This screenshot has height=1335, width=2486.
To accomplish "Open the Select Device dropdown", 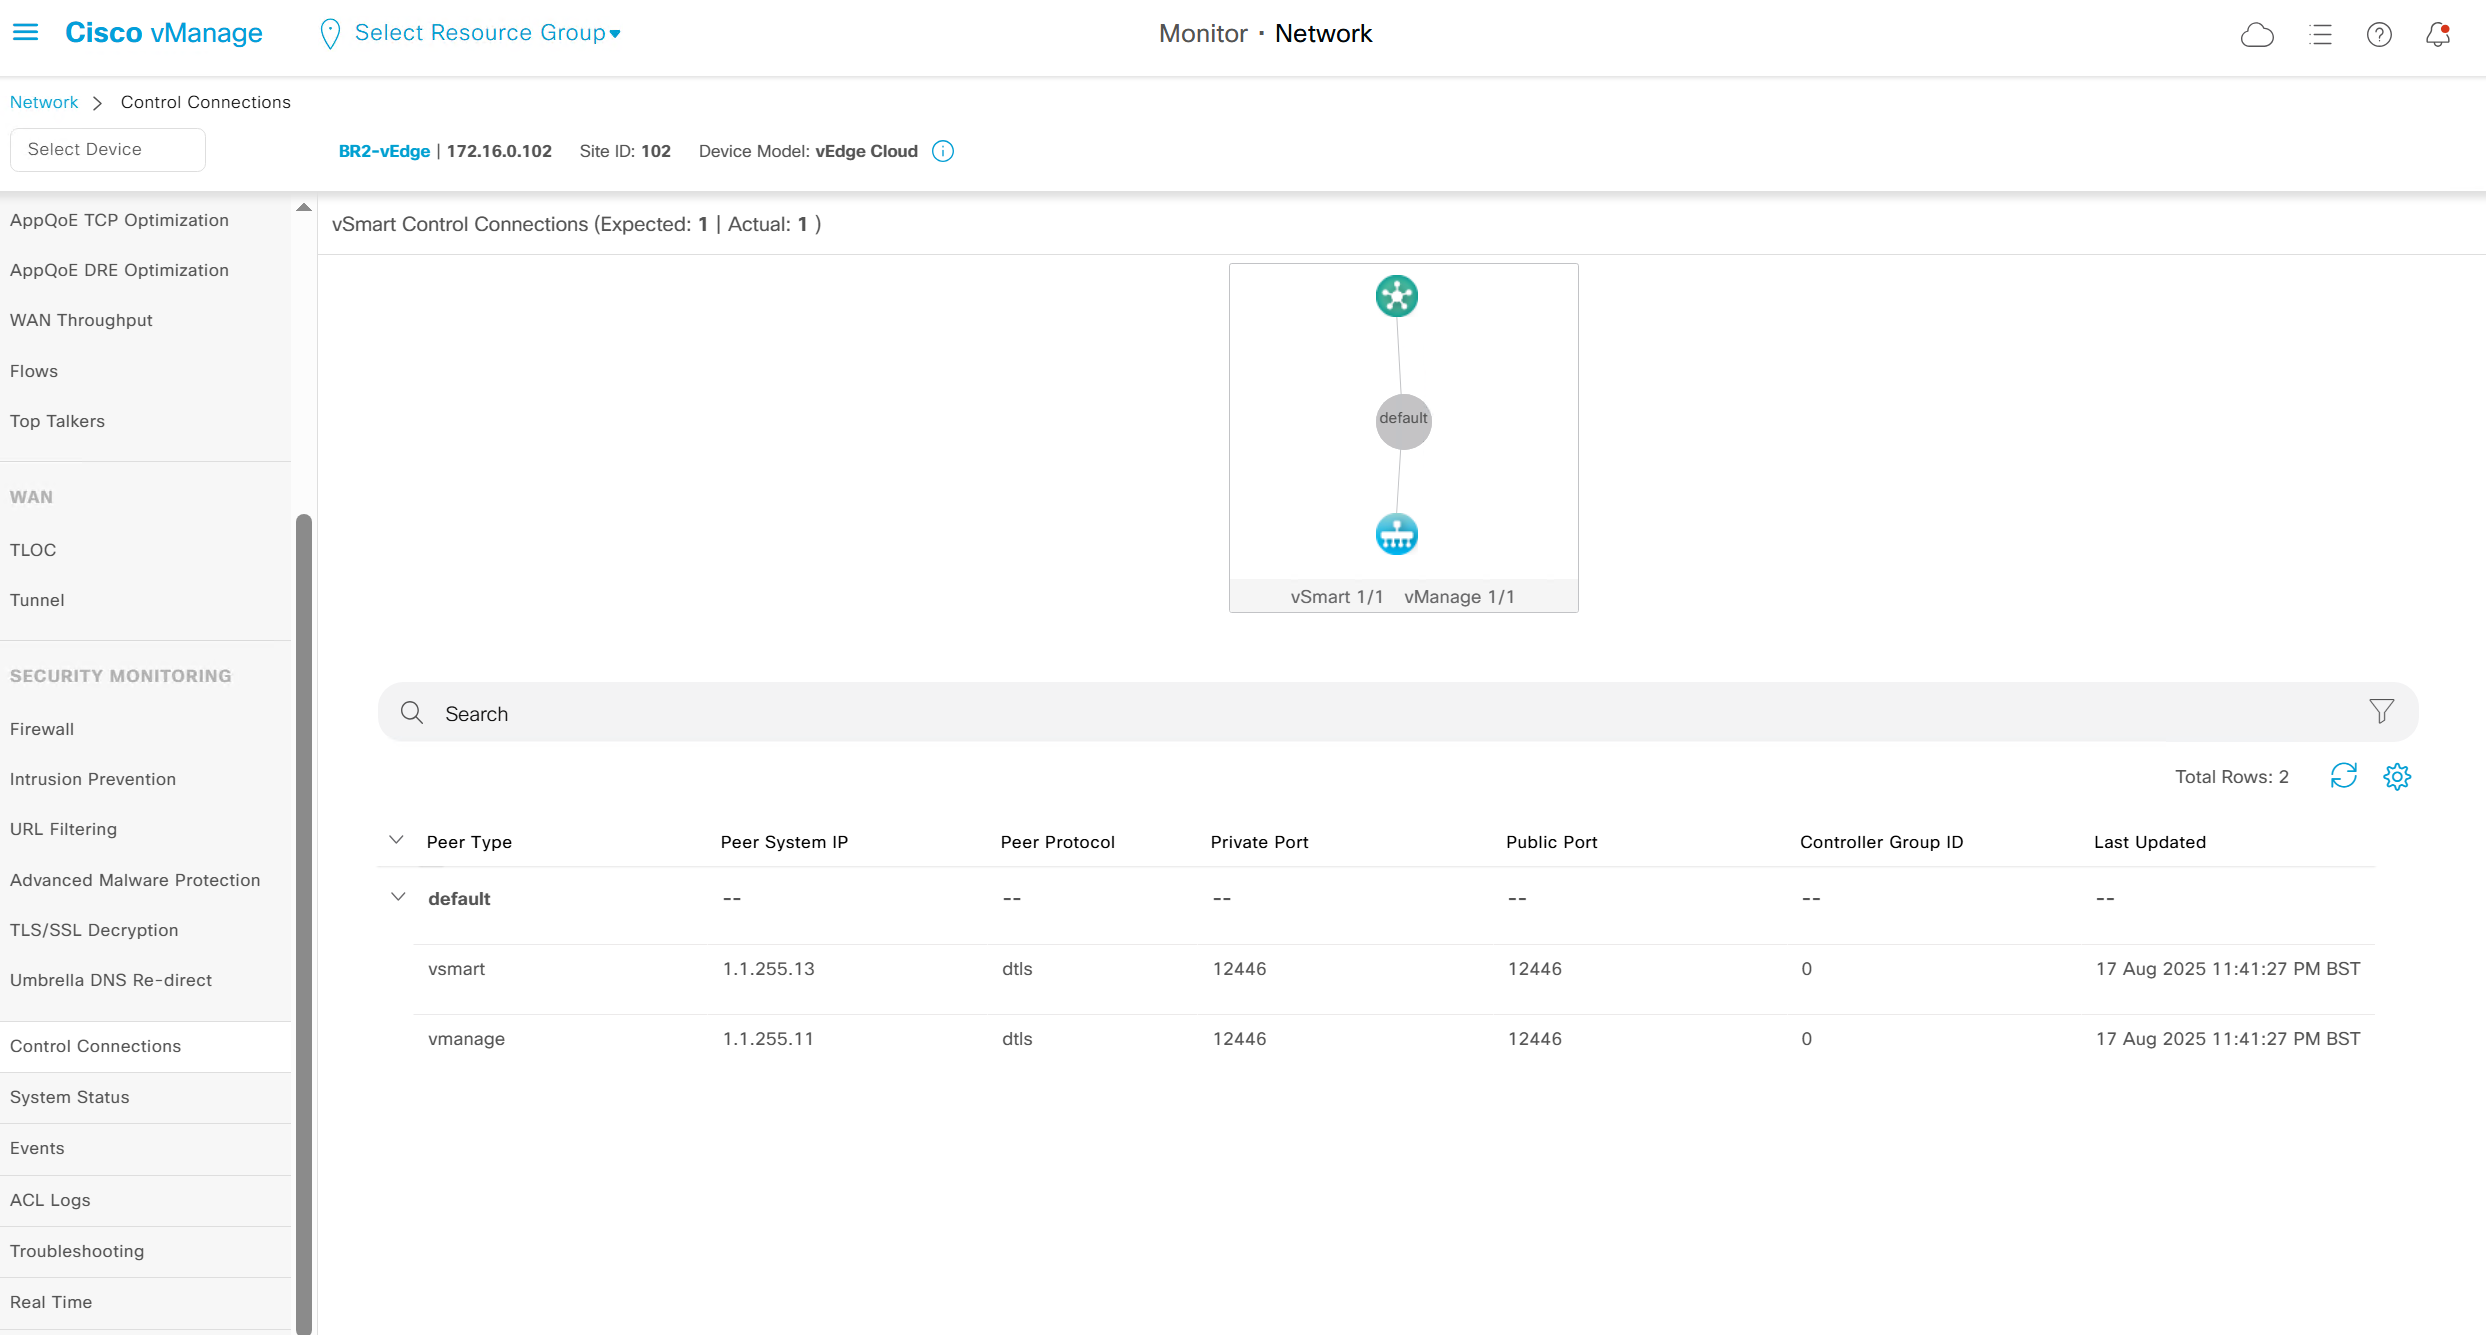I will (x=107, y=149).
